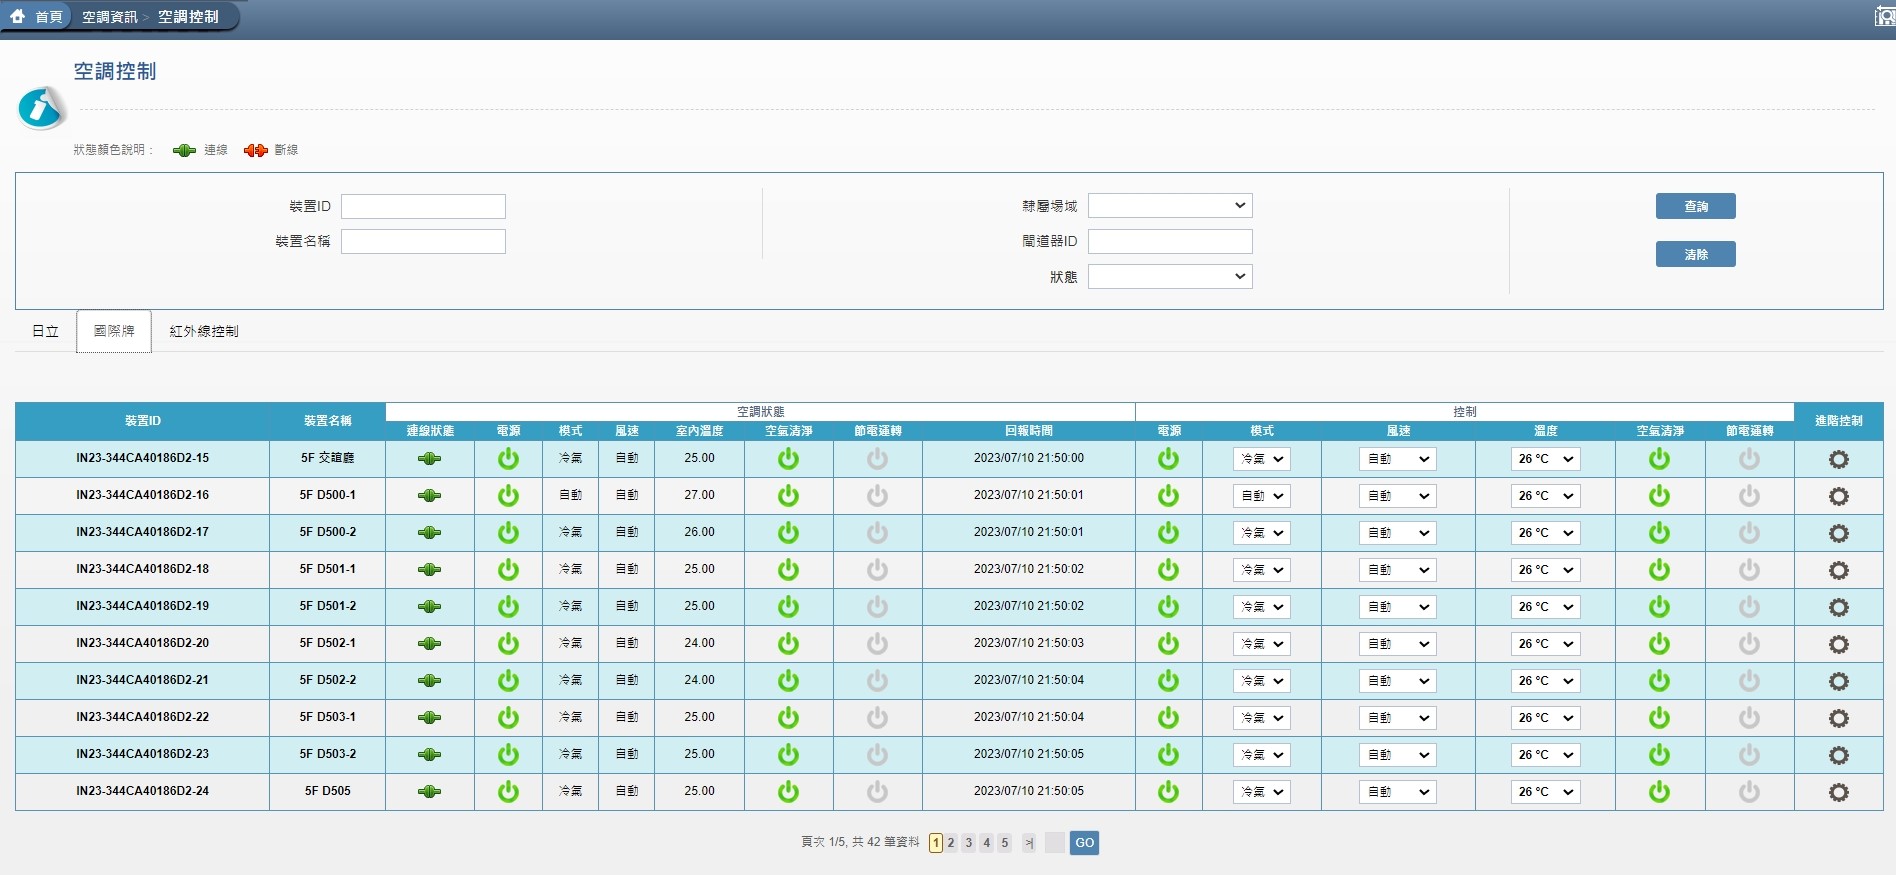The image size is (1896, 875).
Task: Click the 查詢 search button
Action: (x=1696, y=206)
